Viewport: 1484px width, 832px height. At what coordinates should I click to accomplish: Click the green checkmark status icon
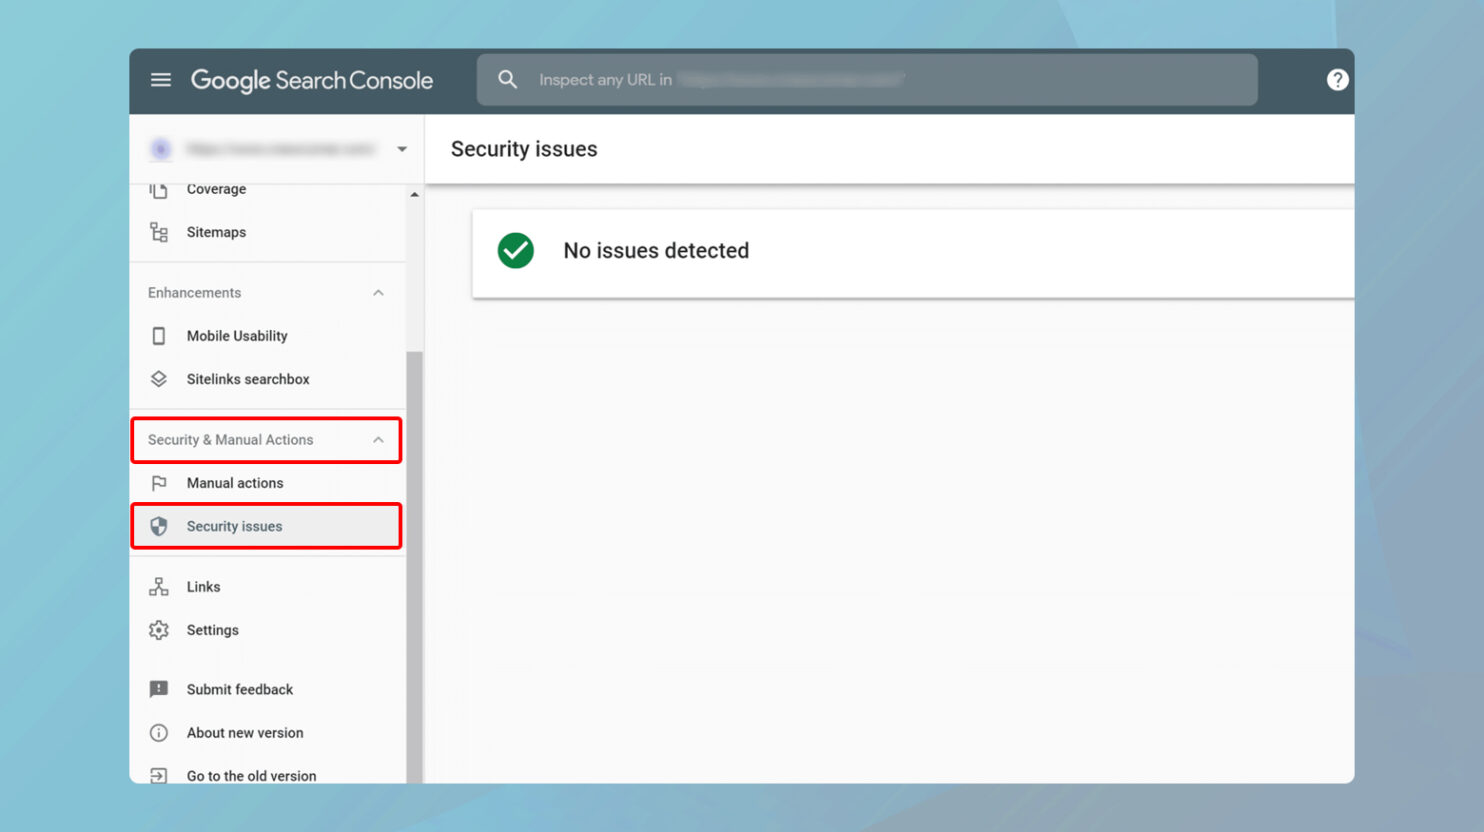[515, 250]
